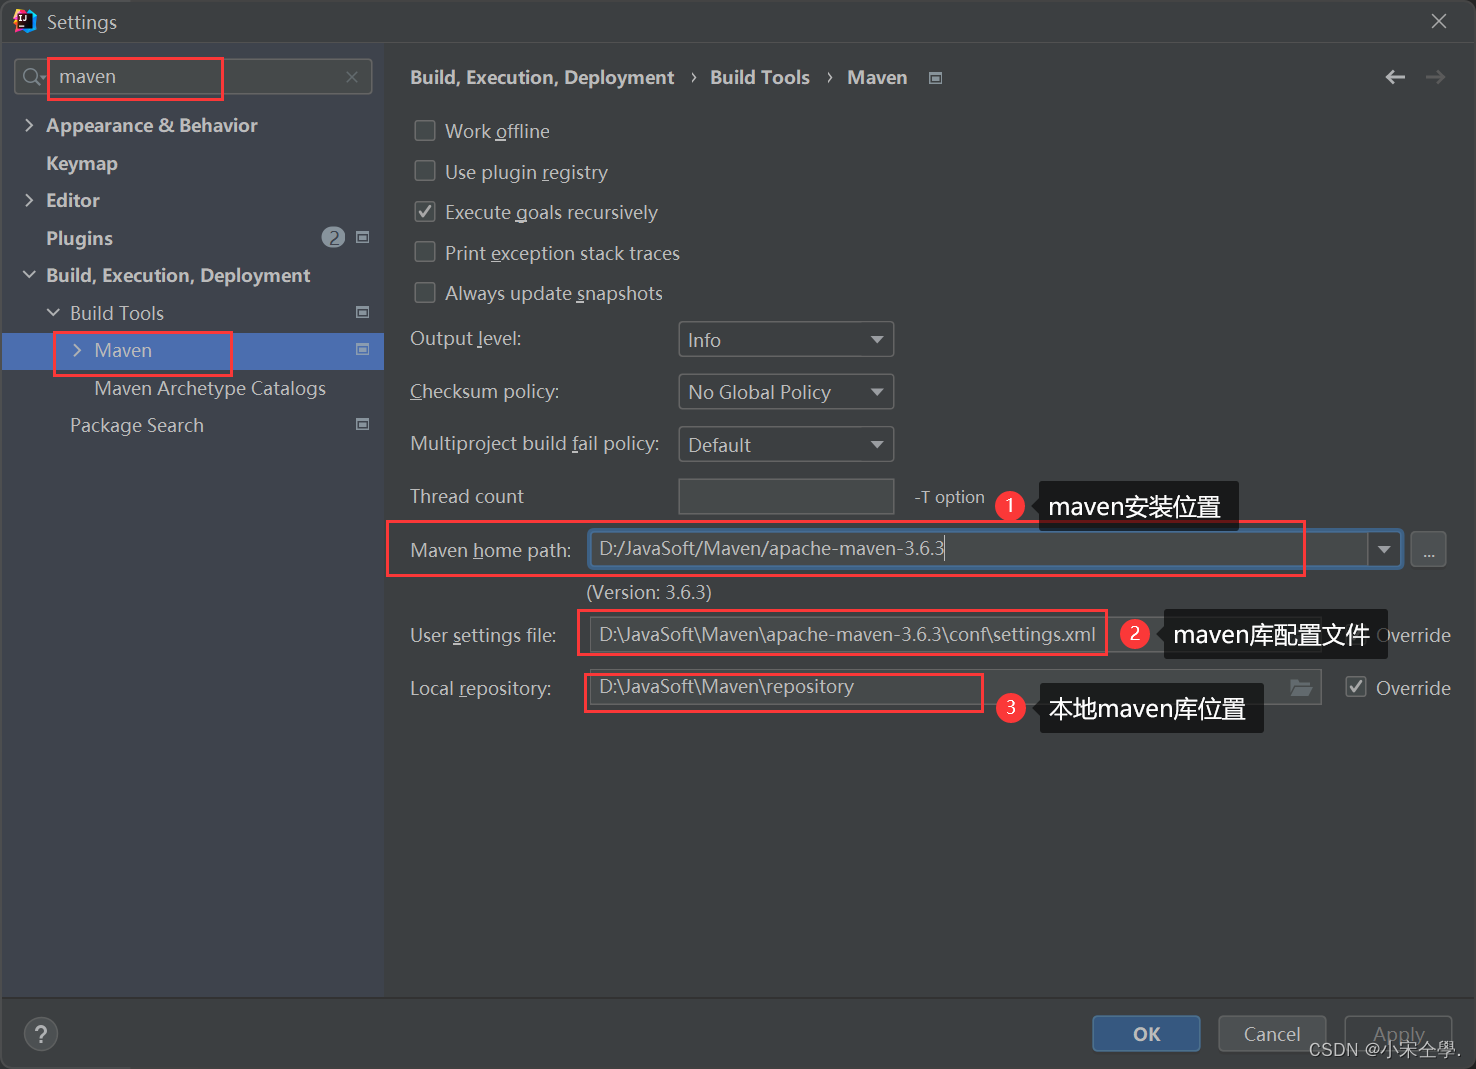This screenshot has width=1476, height=1069.
Task: Click the Plugins updates badge 2
Action: click(333, 237)
